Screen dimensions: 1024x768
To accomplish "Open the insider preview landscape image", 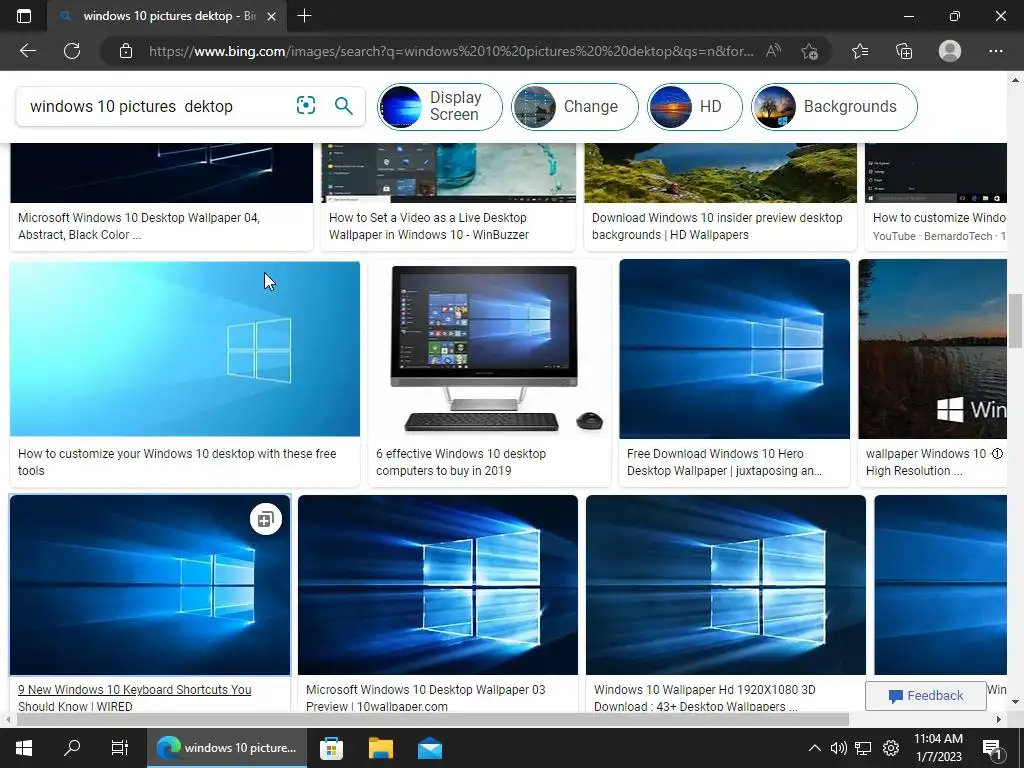I will pyautogui.click(x=720, y=173).
